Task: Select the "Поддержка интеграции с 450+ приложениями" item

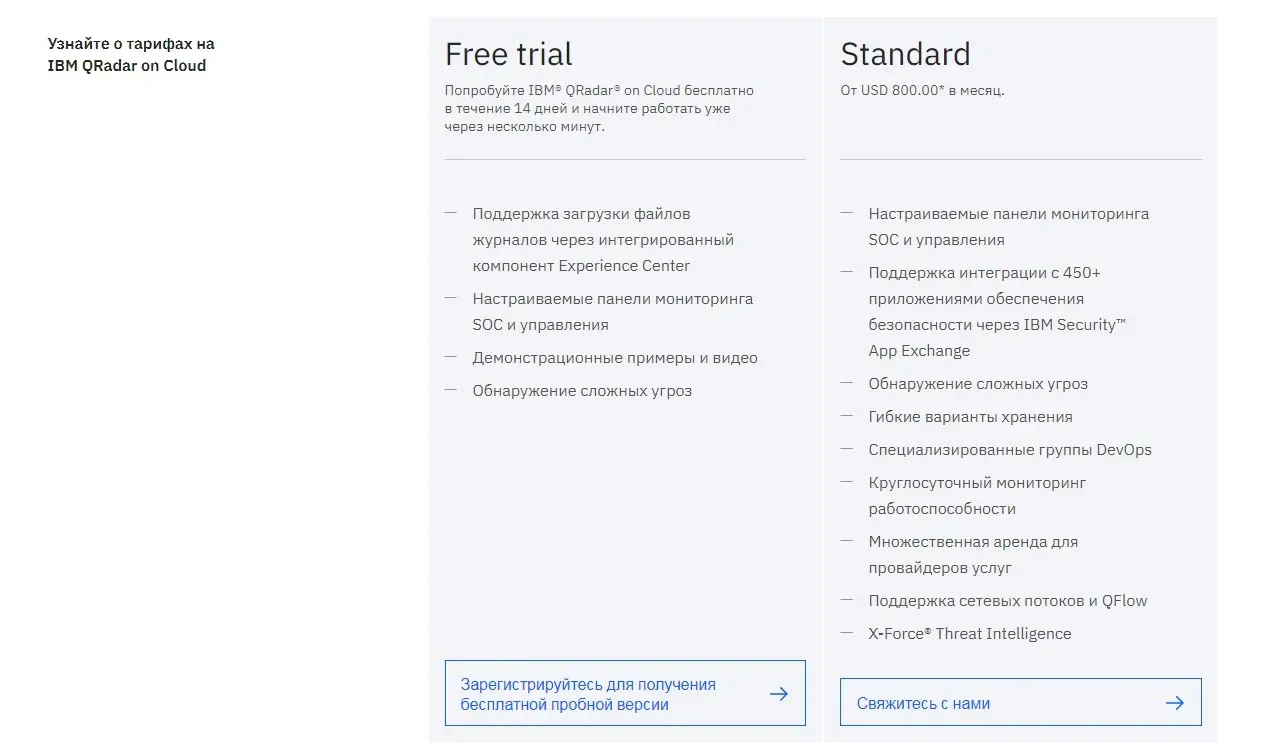Action: coord(997,311)
